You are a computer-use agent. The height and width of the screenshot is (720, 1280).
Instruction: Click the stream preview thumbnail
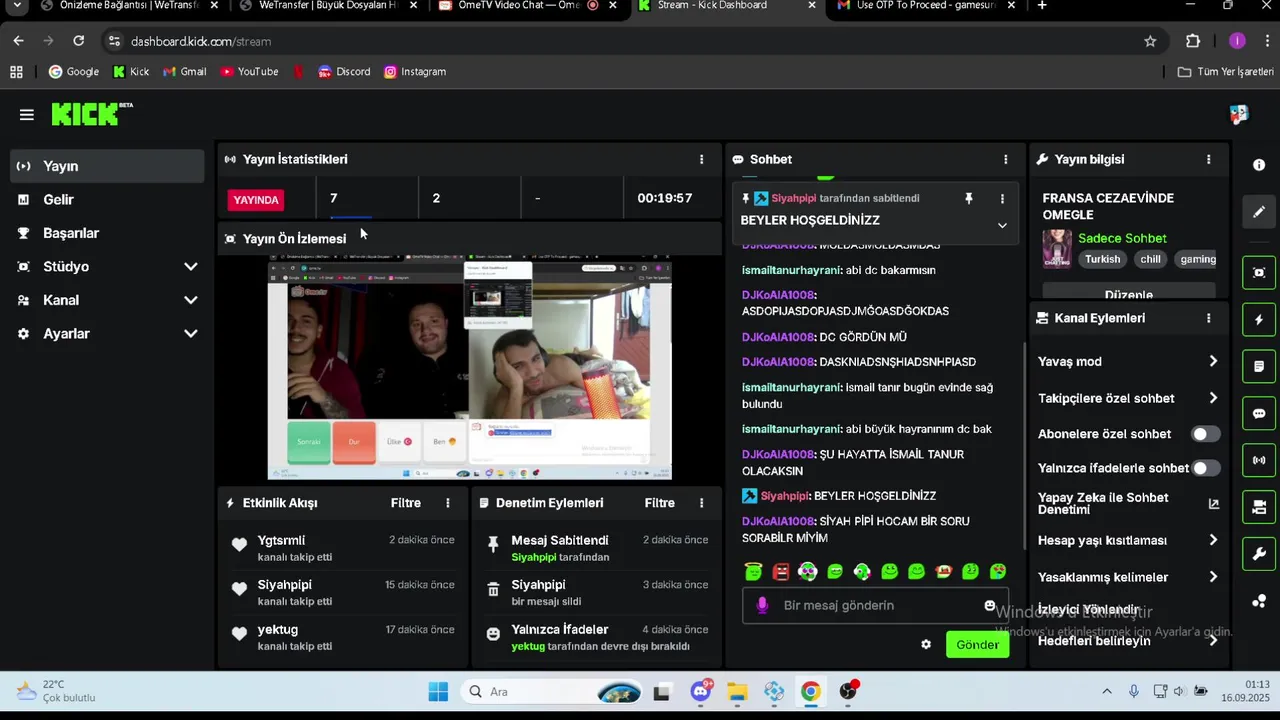point(469,367)
